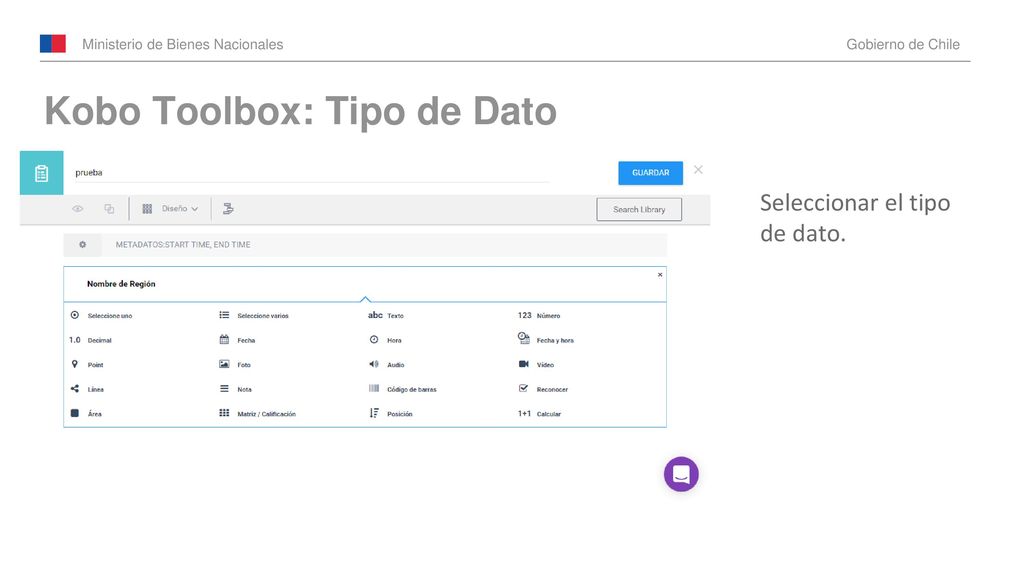Click the 'Matriz / Calificación' label
The image size is (1024, 576).
[x=266, y=414]
